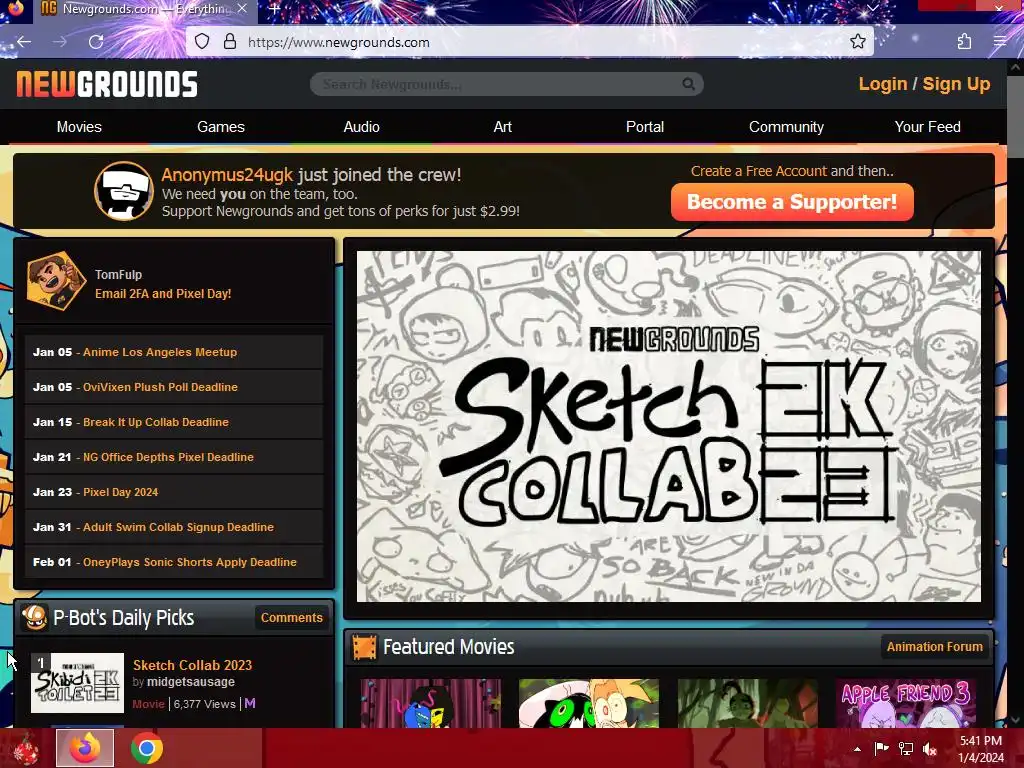Open Sketch Collab 2023 title link
This screenshot has height=768, width=1024.
193,665
